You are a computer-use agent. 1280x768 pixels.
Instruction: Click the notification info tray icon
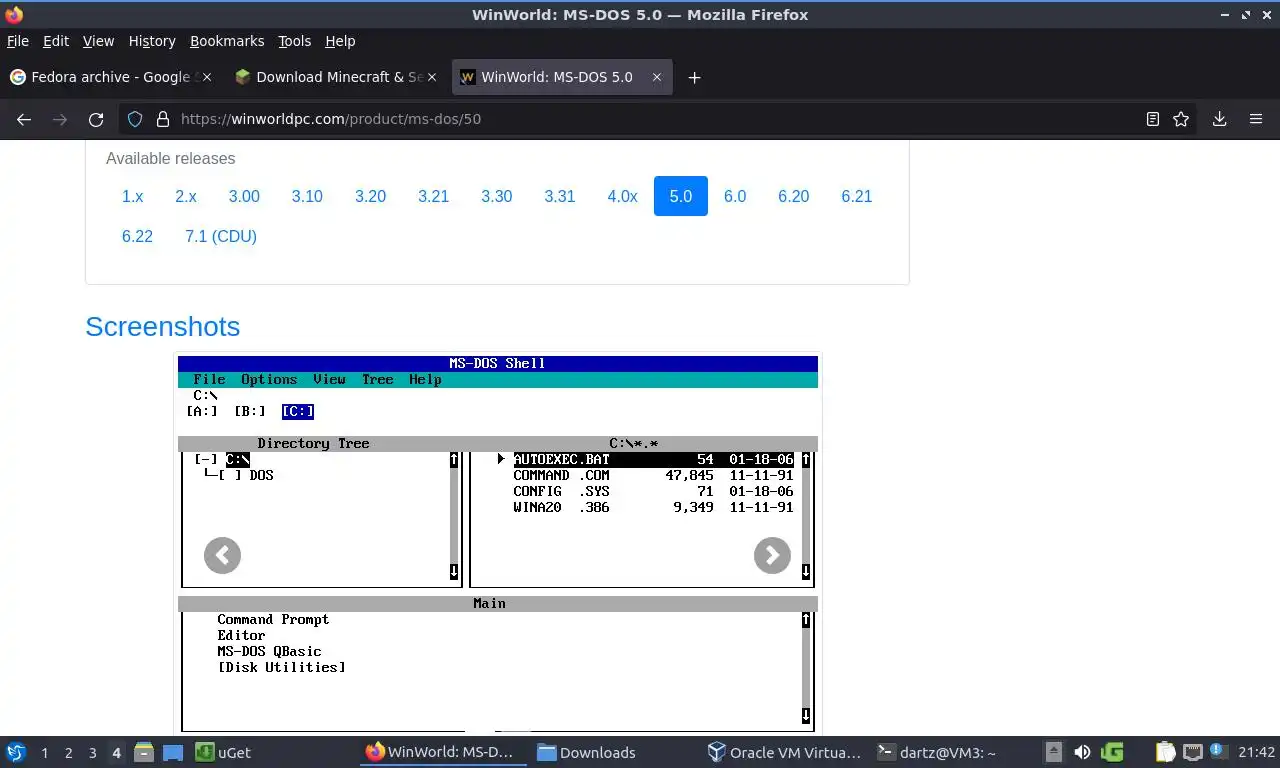tap(1218, 751)
